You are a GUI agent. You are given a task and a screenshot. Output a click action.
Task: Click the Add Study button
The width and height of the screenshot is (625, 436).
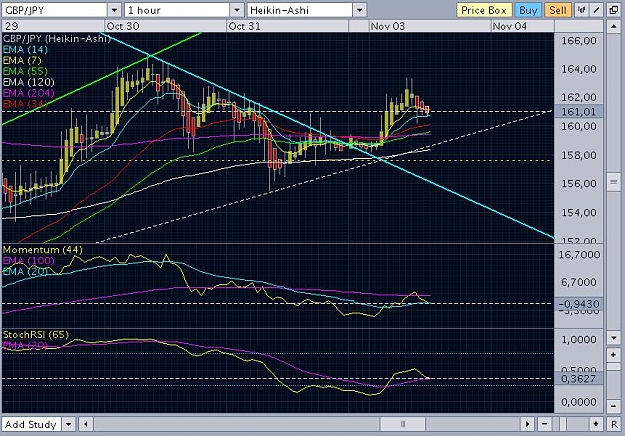31,424
